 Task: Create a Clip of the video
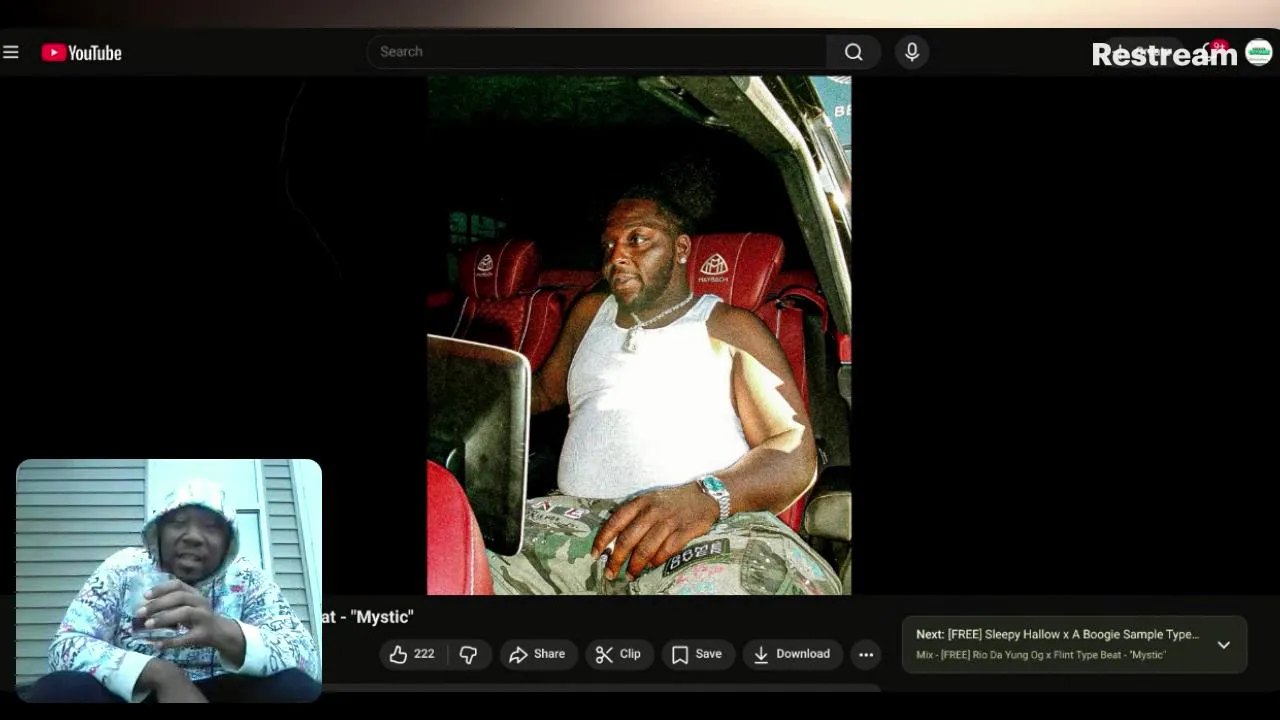[x=618, y=654]
